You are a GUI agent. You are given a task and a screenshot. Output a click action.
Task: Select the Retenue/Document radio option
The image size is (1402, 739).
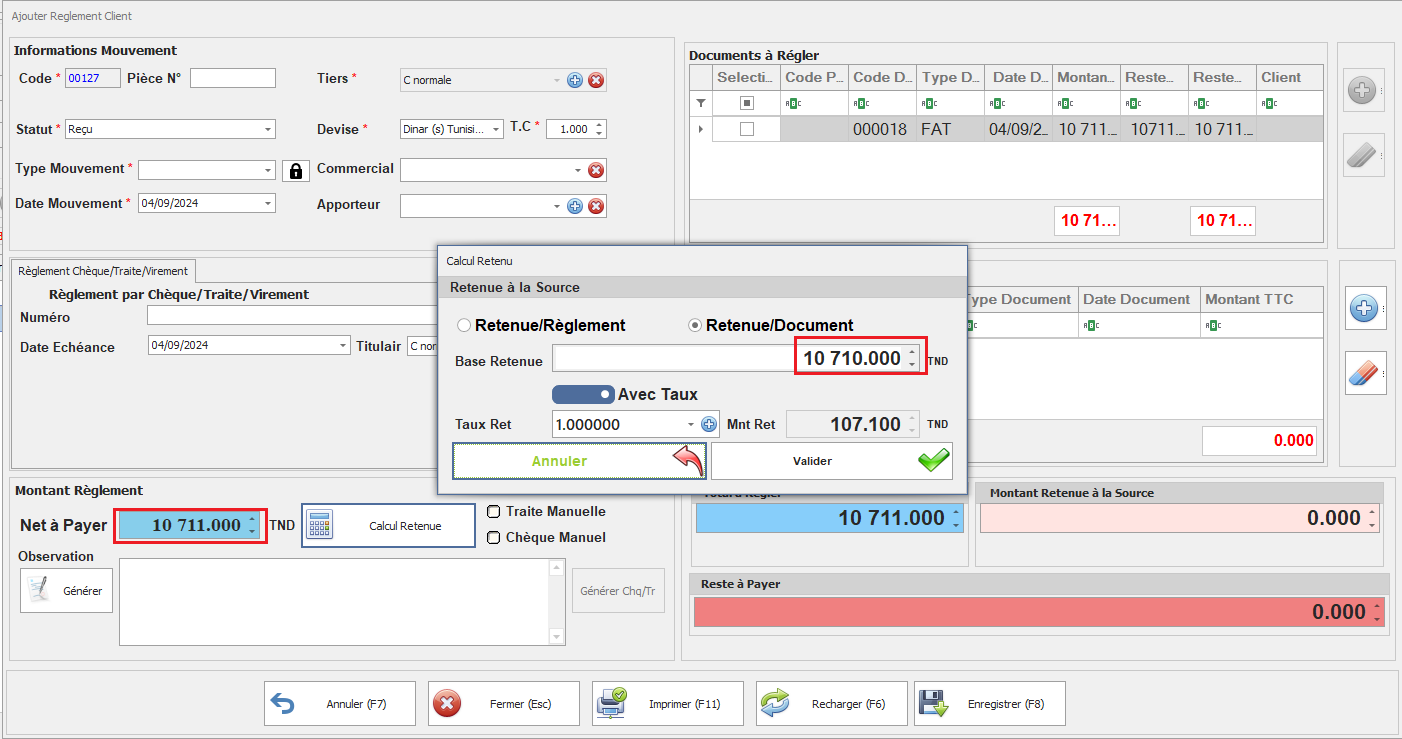click(771, 325)
